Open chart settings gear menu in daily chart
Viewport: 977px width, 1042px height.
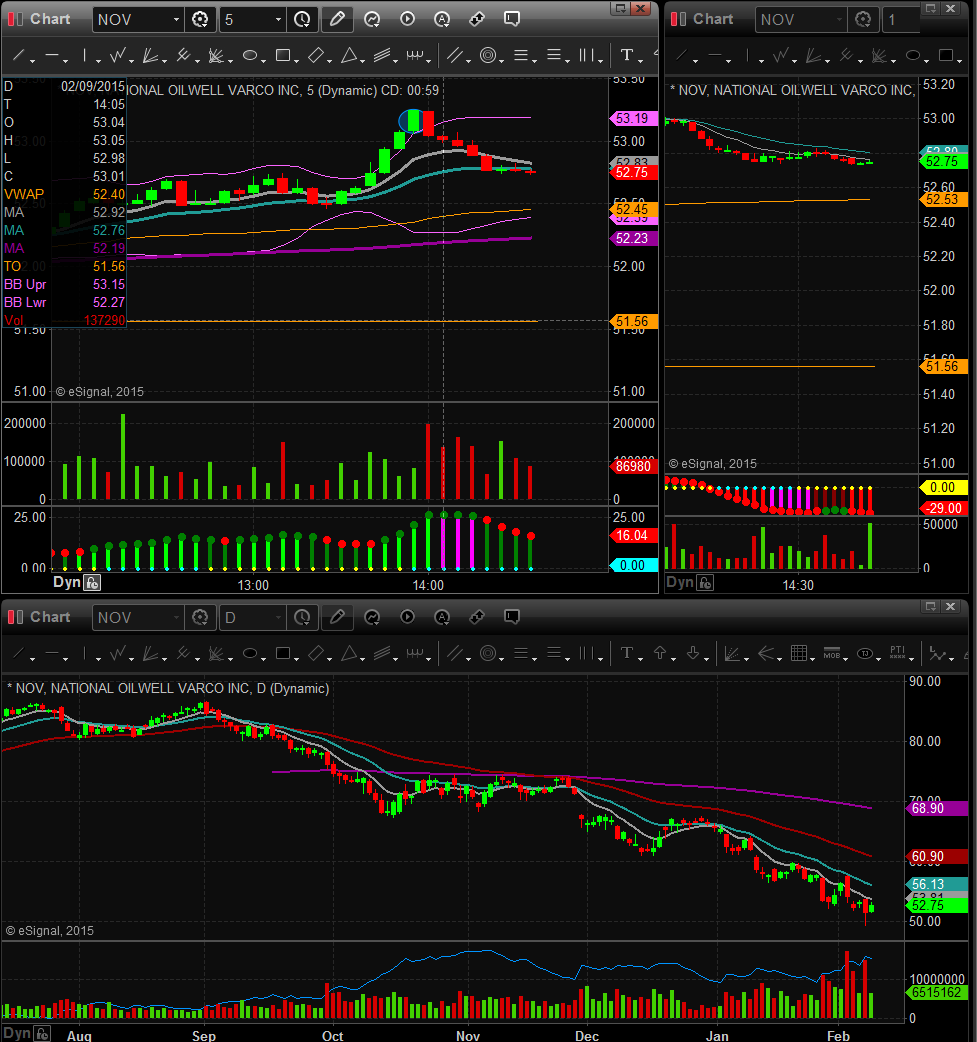(200, 617)
